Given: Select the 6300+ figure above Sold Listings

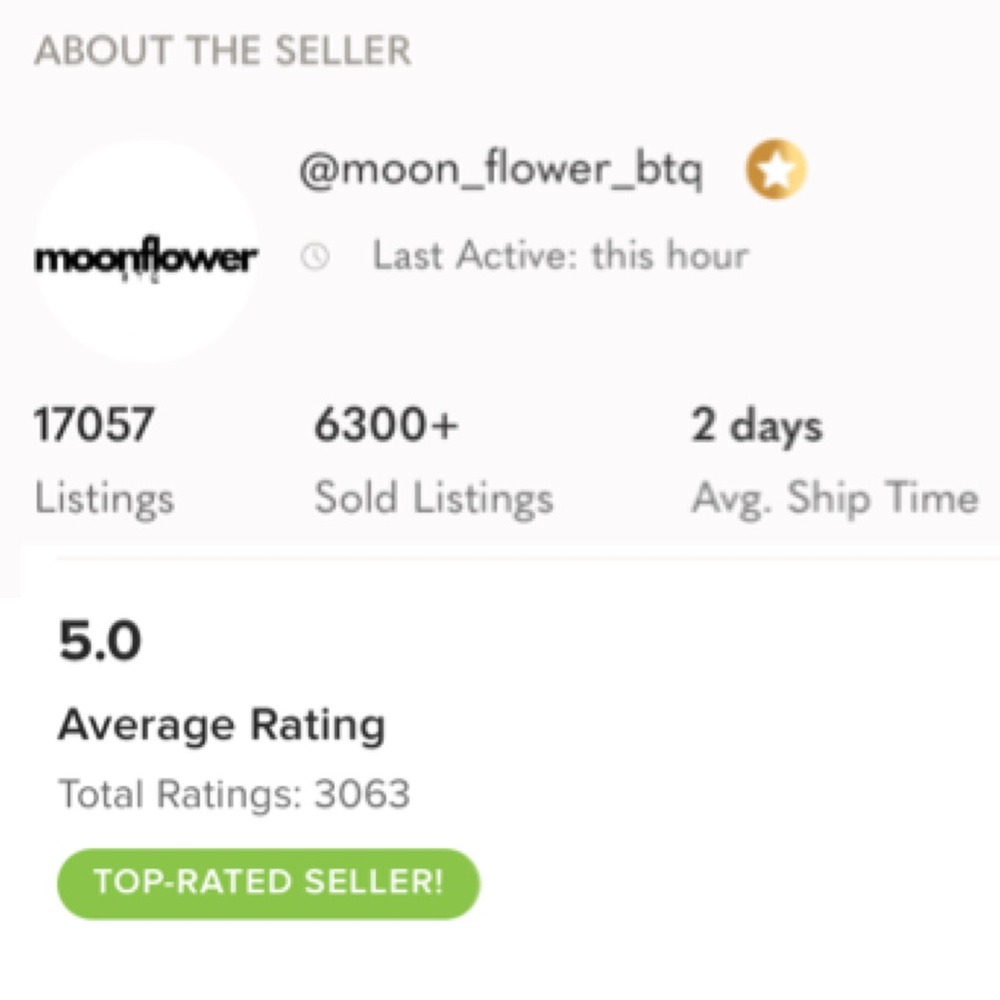Looking at the screenshot, I should click(x=386, y=425).
